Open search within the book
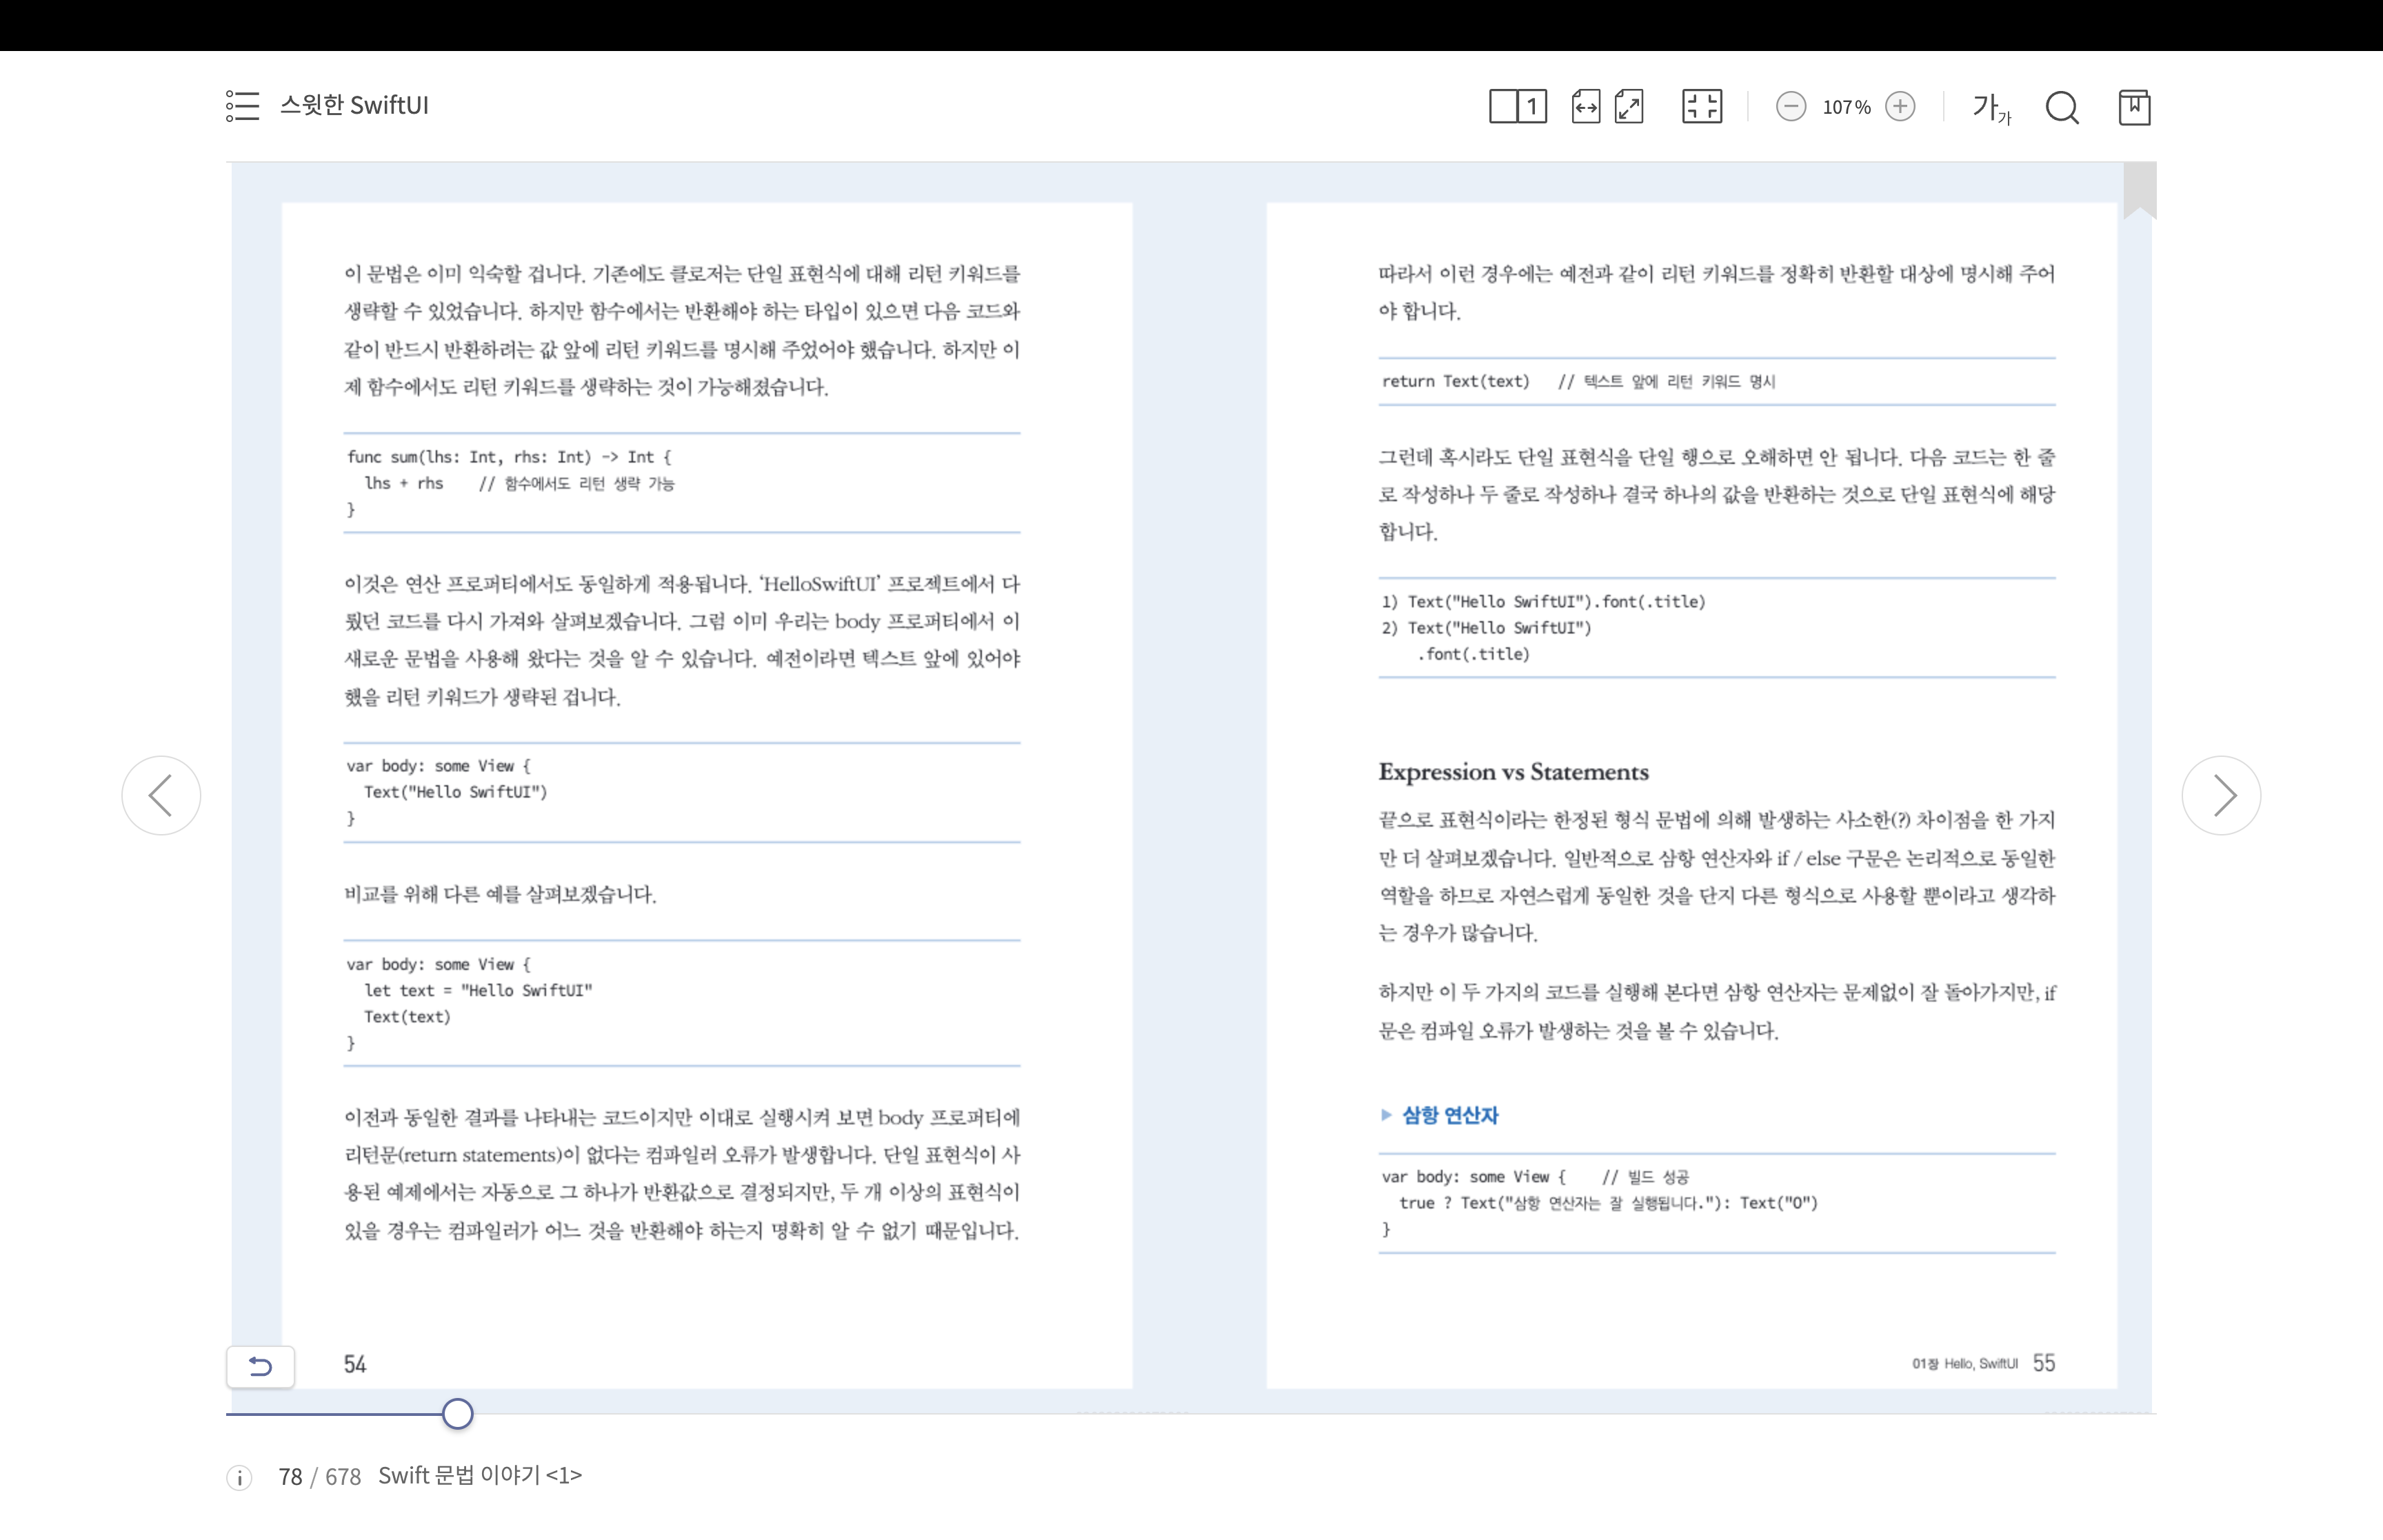This screenshot has height=1540, width=2383. click(x=2061, y=107)
